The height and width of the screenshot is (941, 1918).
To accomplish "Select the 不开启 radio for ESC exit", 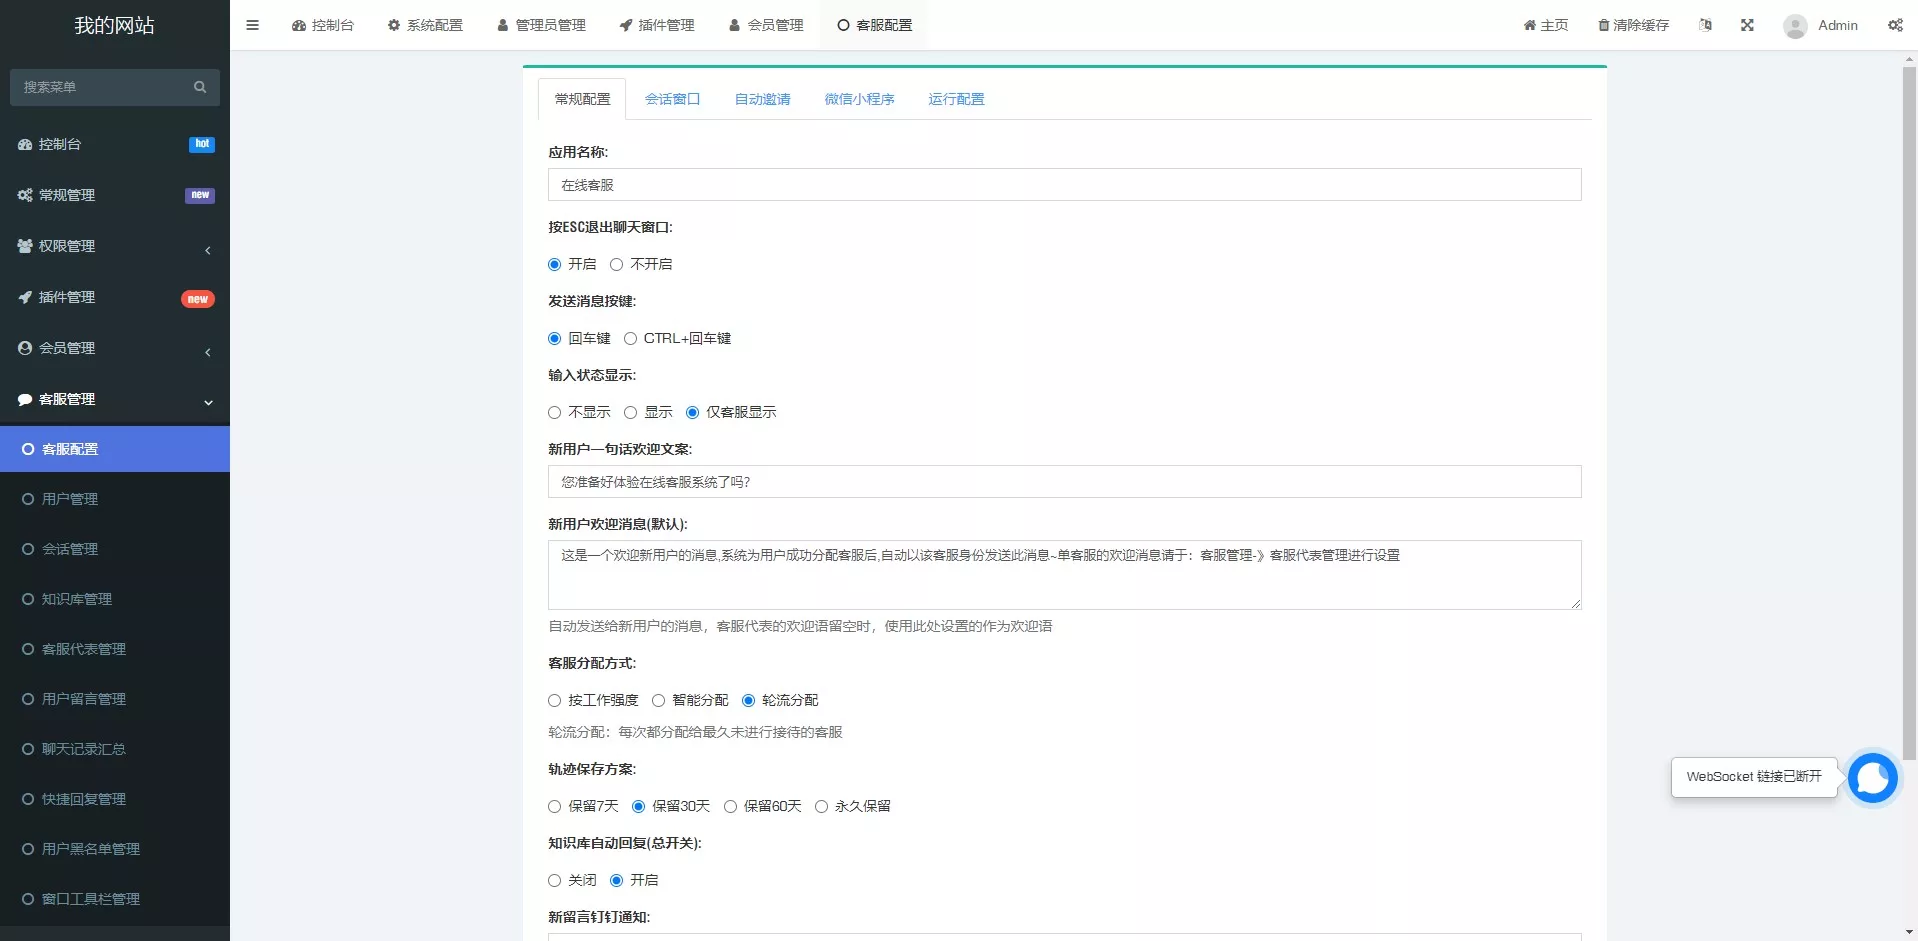I will (617, 265).
